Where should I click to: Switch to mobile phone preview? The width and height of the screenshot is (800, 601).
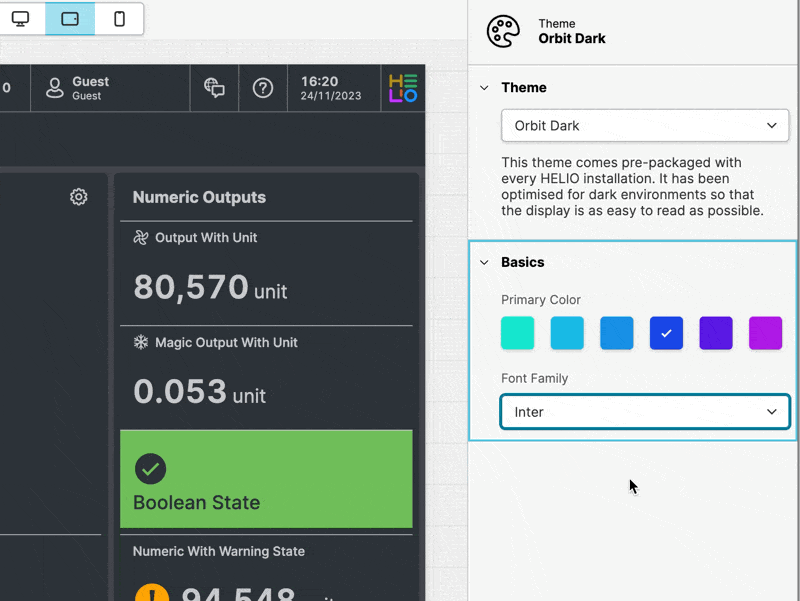click(x=119, y=19)
